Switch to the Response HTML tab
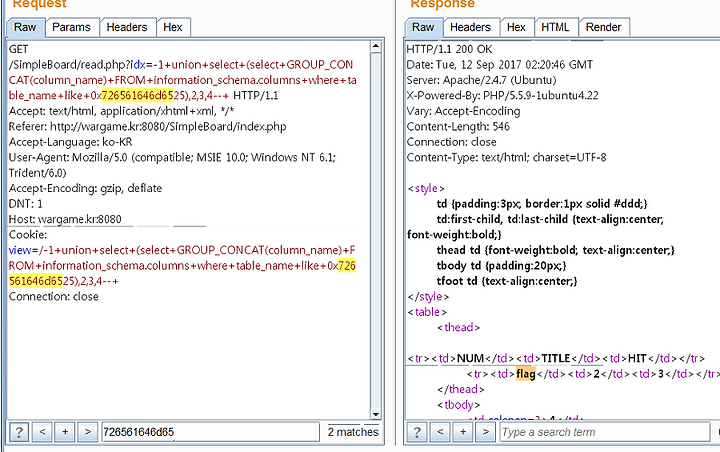Screen dimensions: 720x452 tap(555, 28)
